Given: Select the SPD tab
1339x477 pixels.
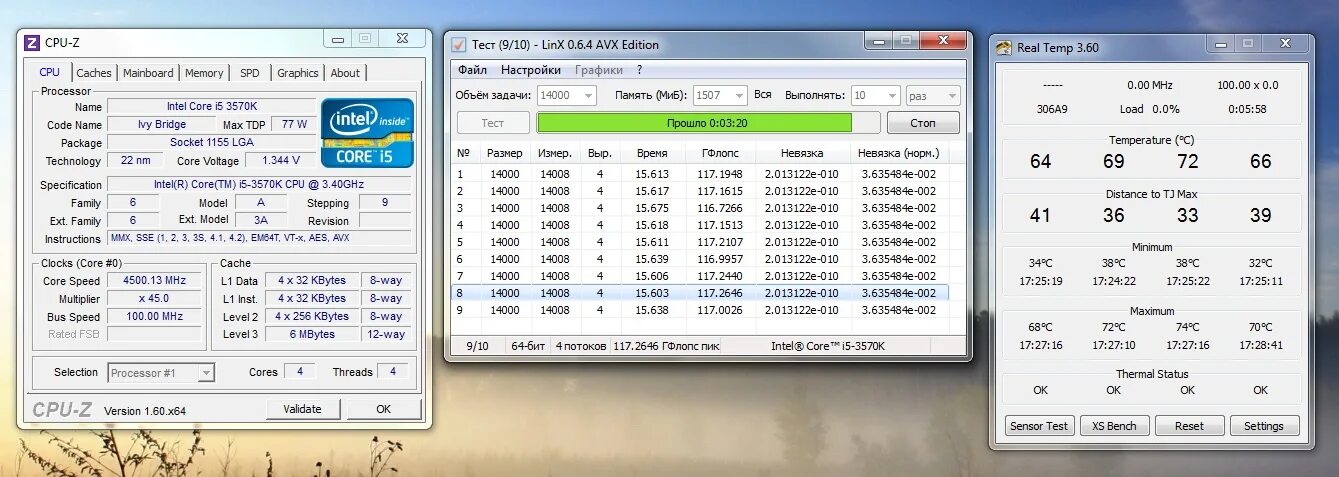Looking at the screenshot, I should (x=249, y=73).
